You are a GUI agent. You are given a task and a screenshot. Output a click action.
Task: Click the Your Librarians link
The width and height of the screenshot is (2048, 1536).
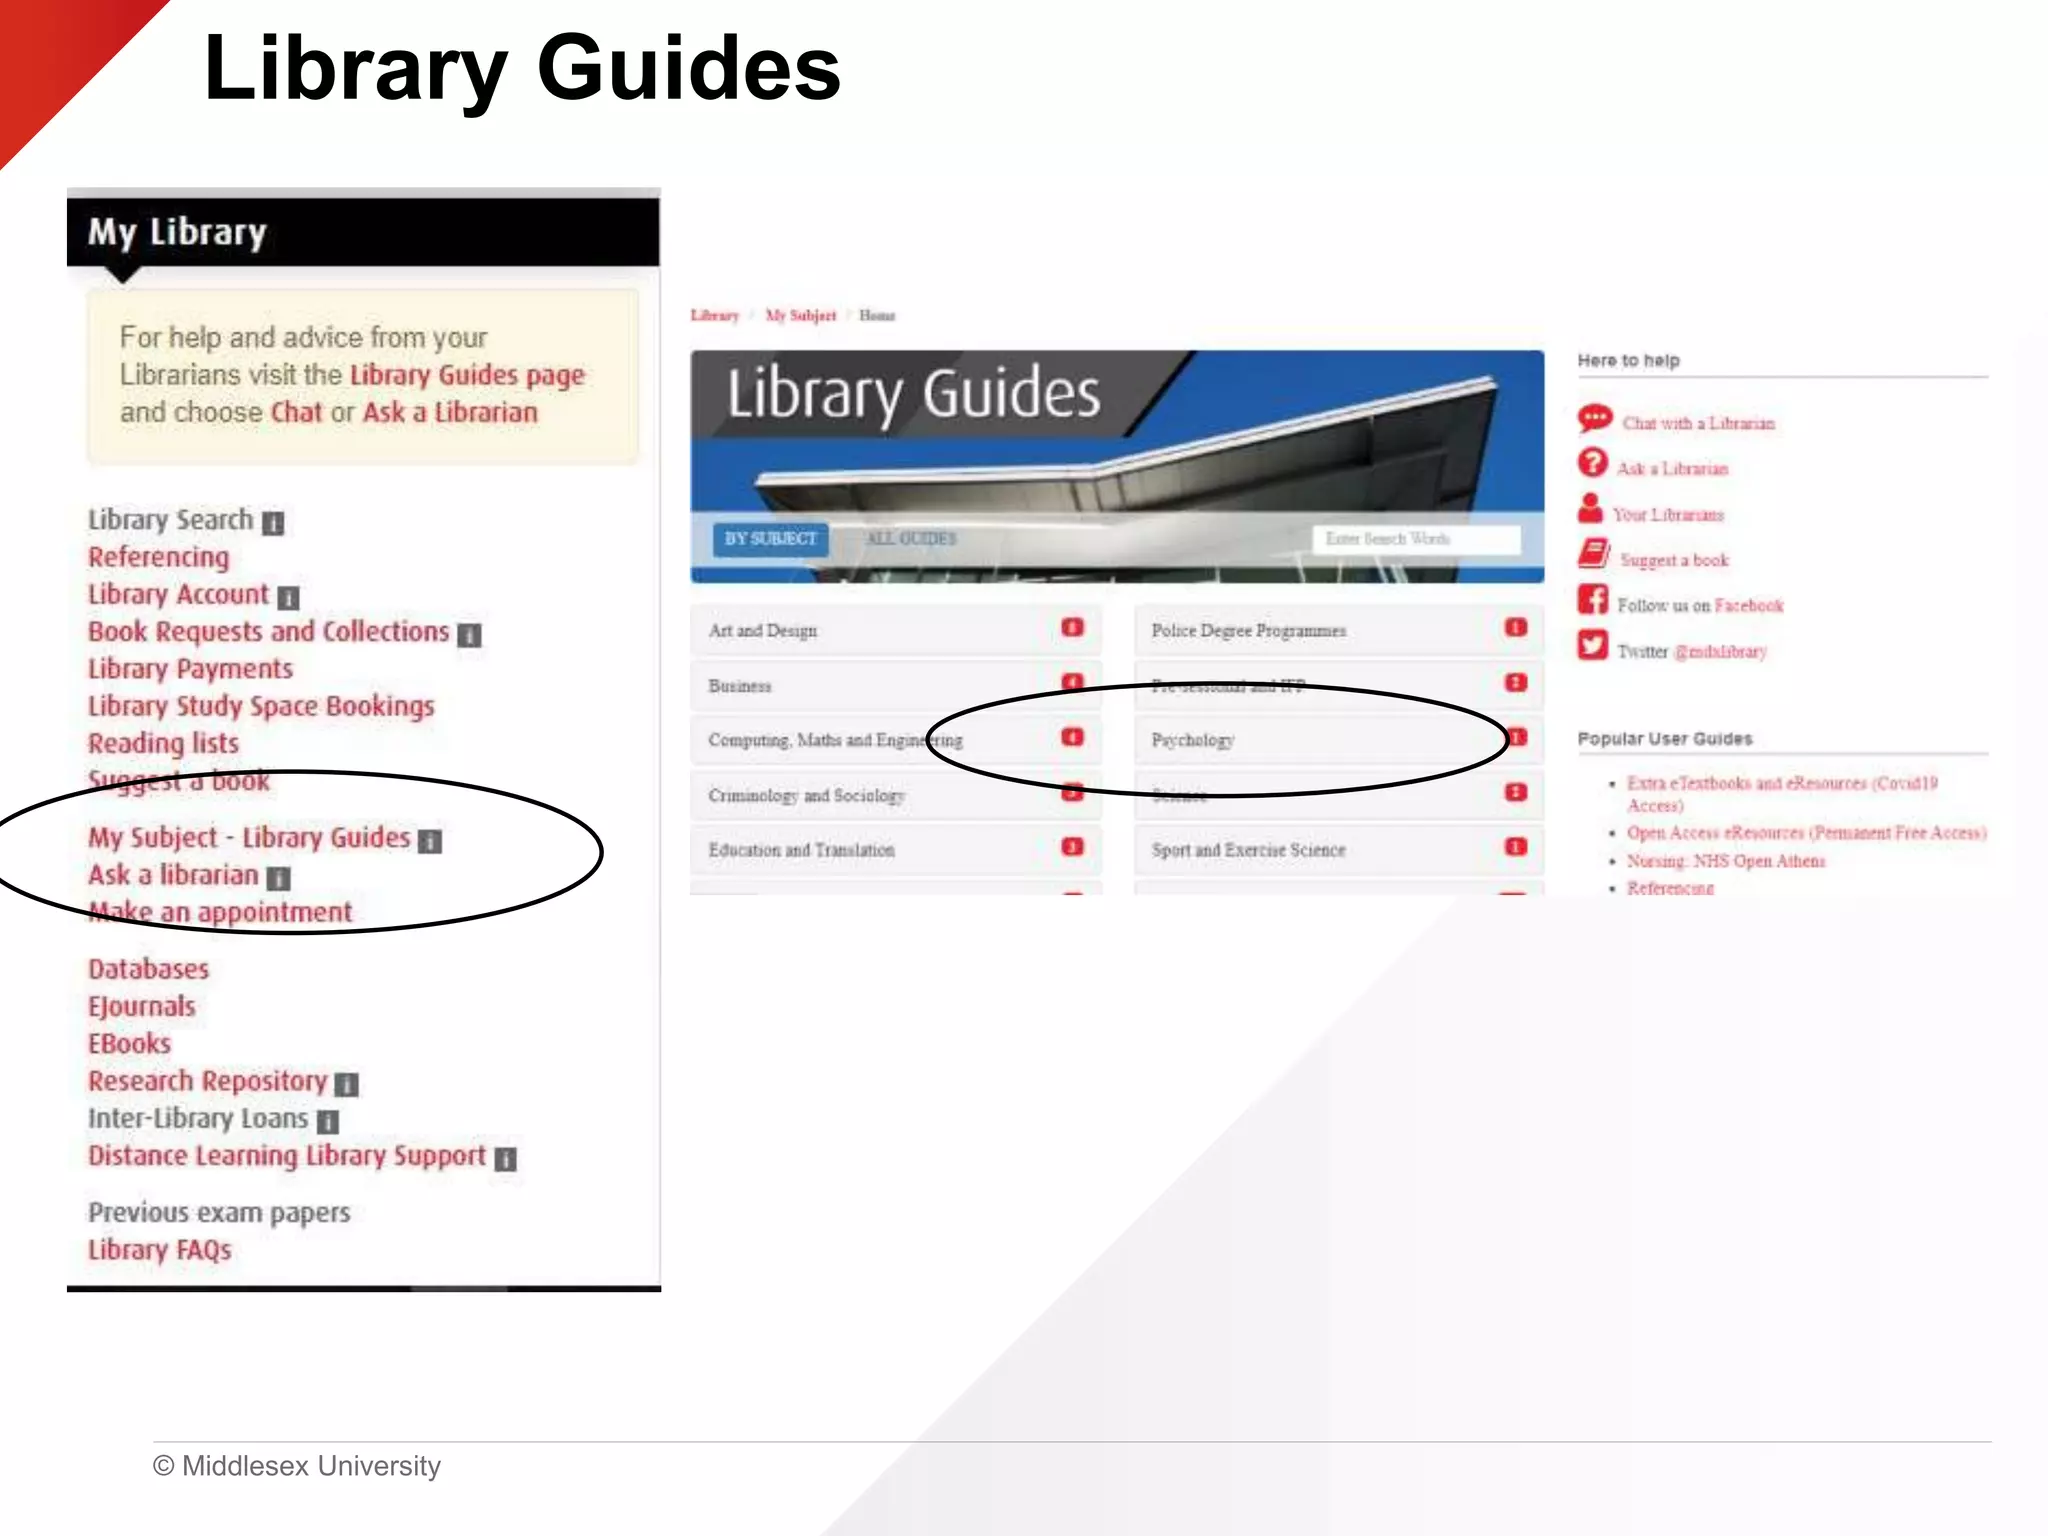click(1668, 514)
